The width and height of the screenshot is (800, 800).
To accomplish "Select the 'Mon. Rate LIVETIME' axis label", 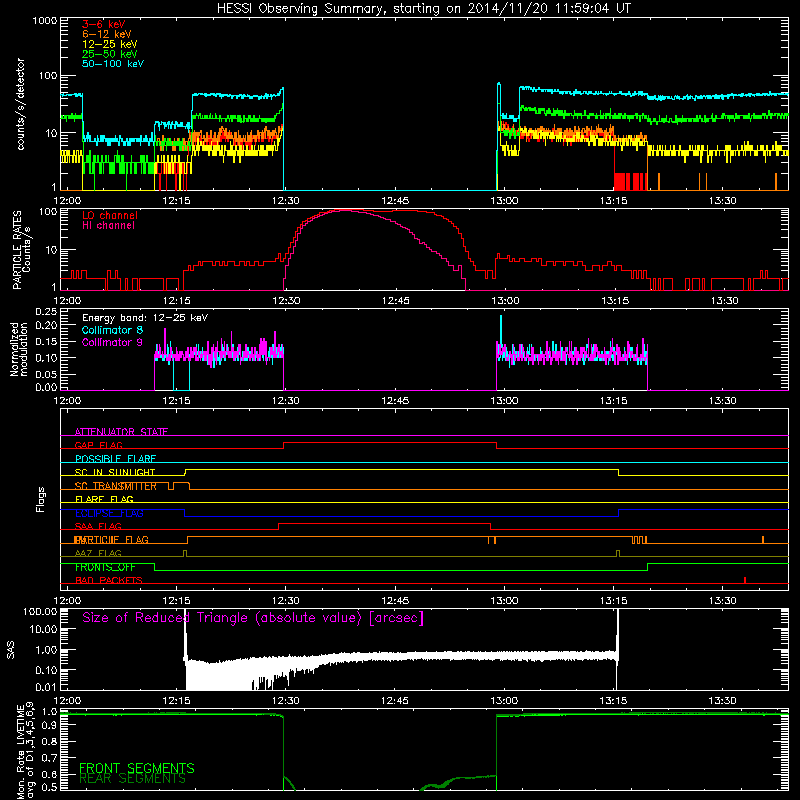I will 20,752.
